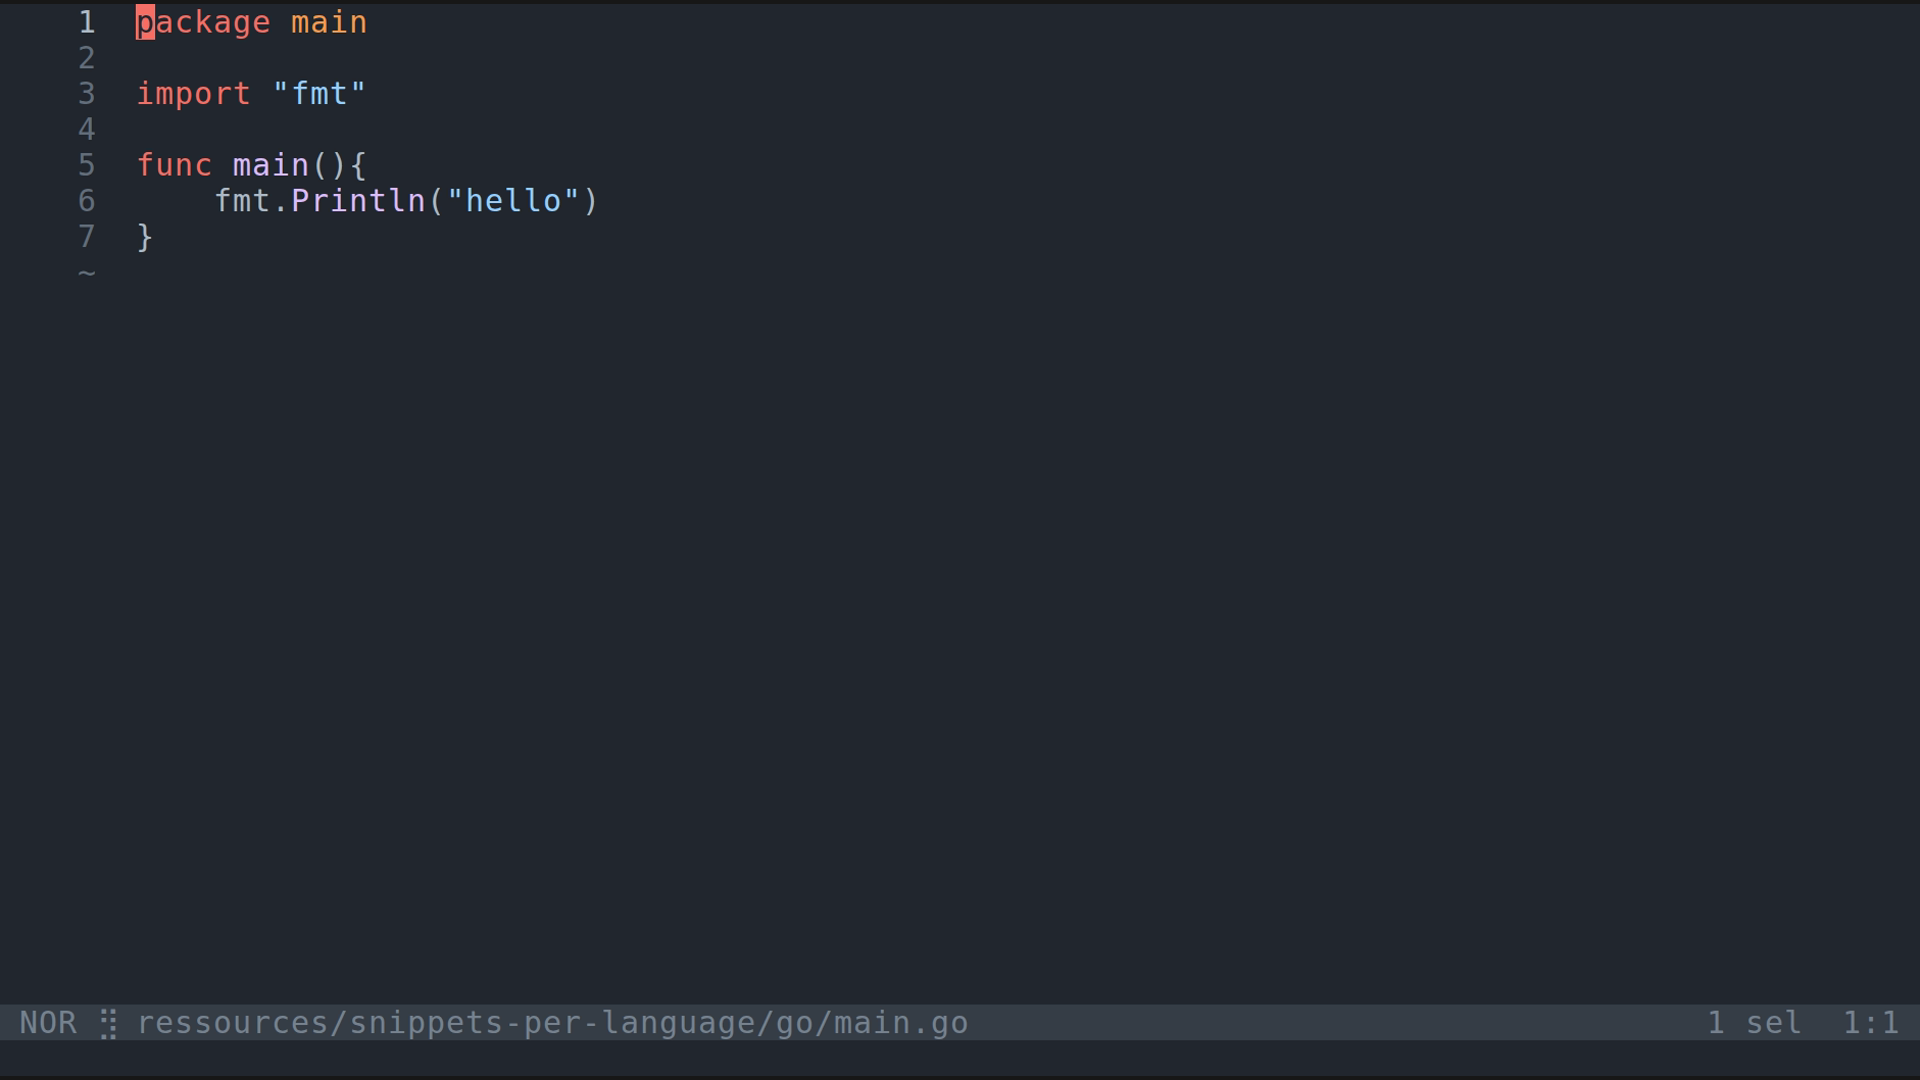The image size is (1920, 1080).
Task: Click the tilde end-of-buffer marker
Action: coord(87,272)
